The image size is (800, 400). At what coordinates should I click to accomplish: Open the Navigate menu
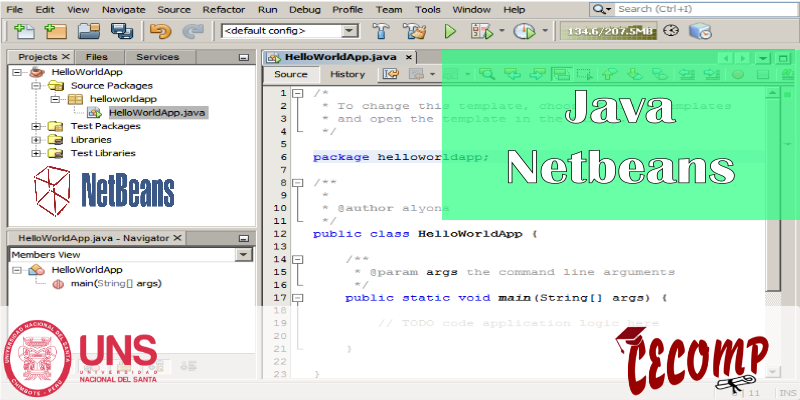pos(123,10)
